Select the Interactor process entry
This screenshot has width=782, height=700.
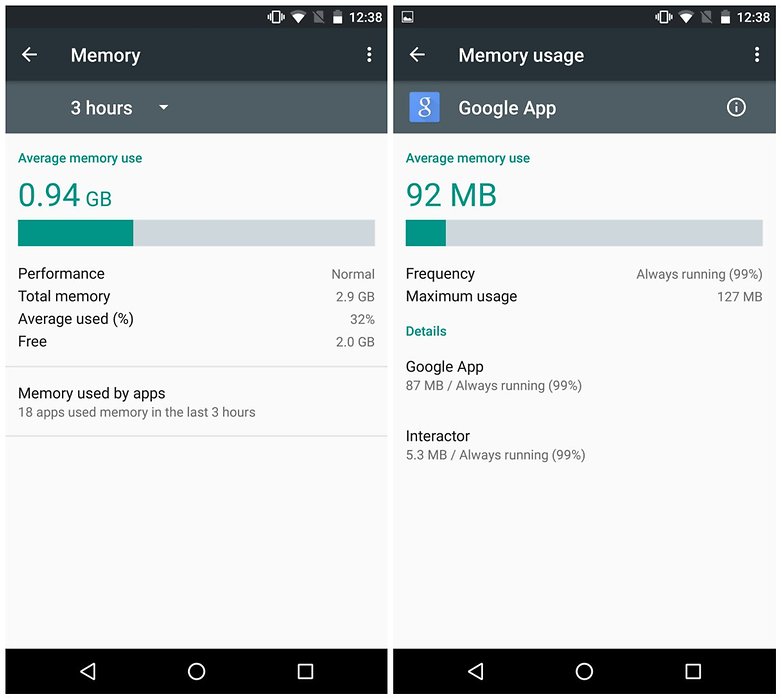[x=584, y=445]
